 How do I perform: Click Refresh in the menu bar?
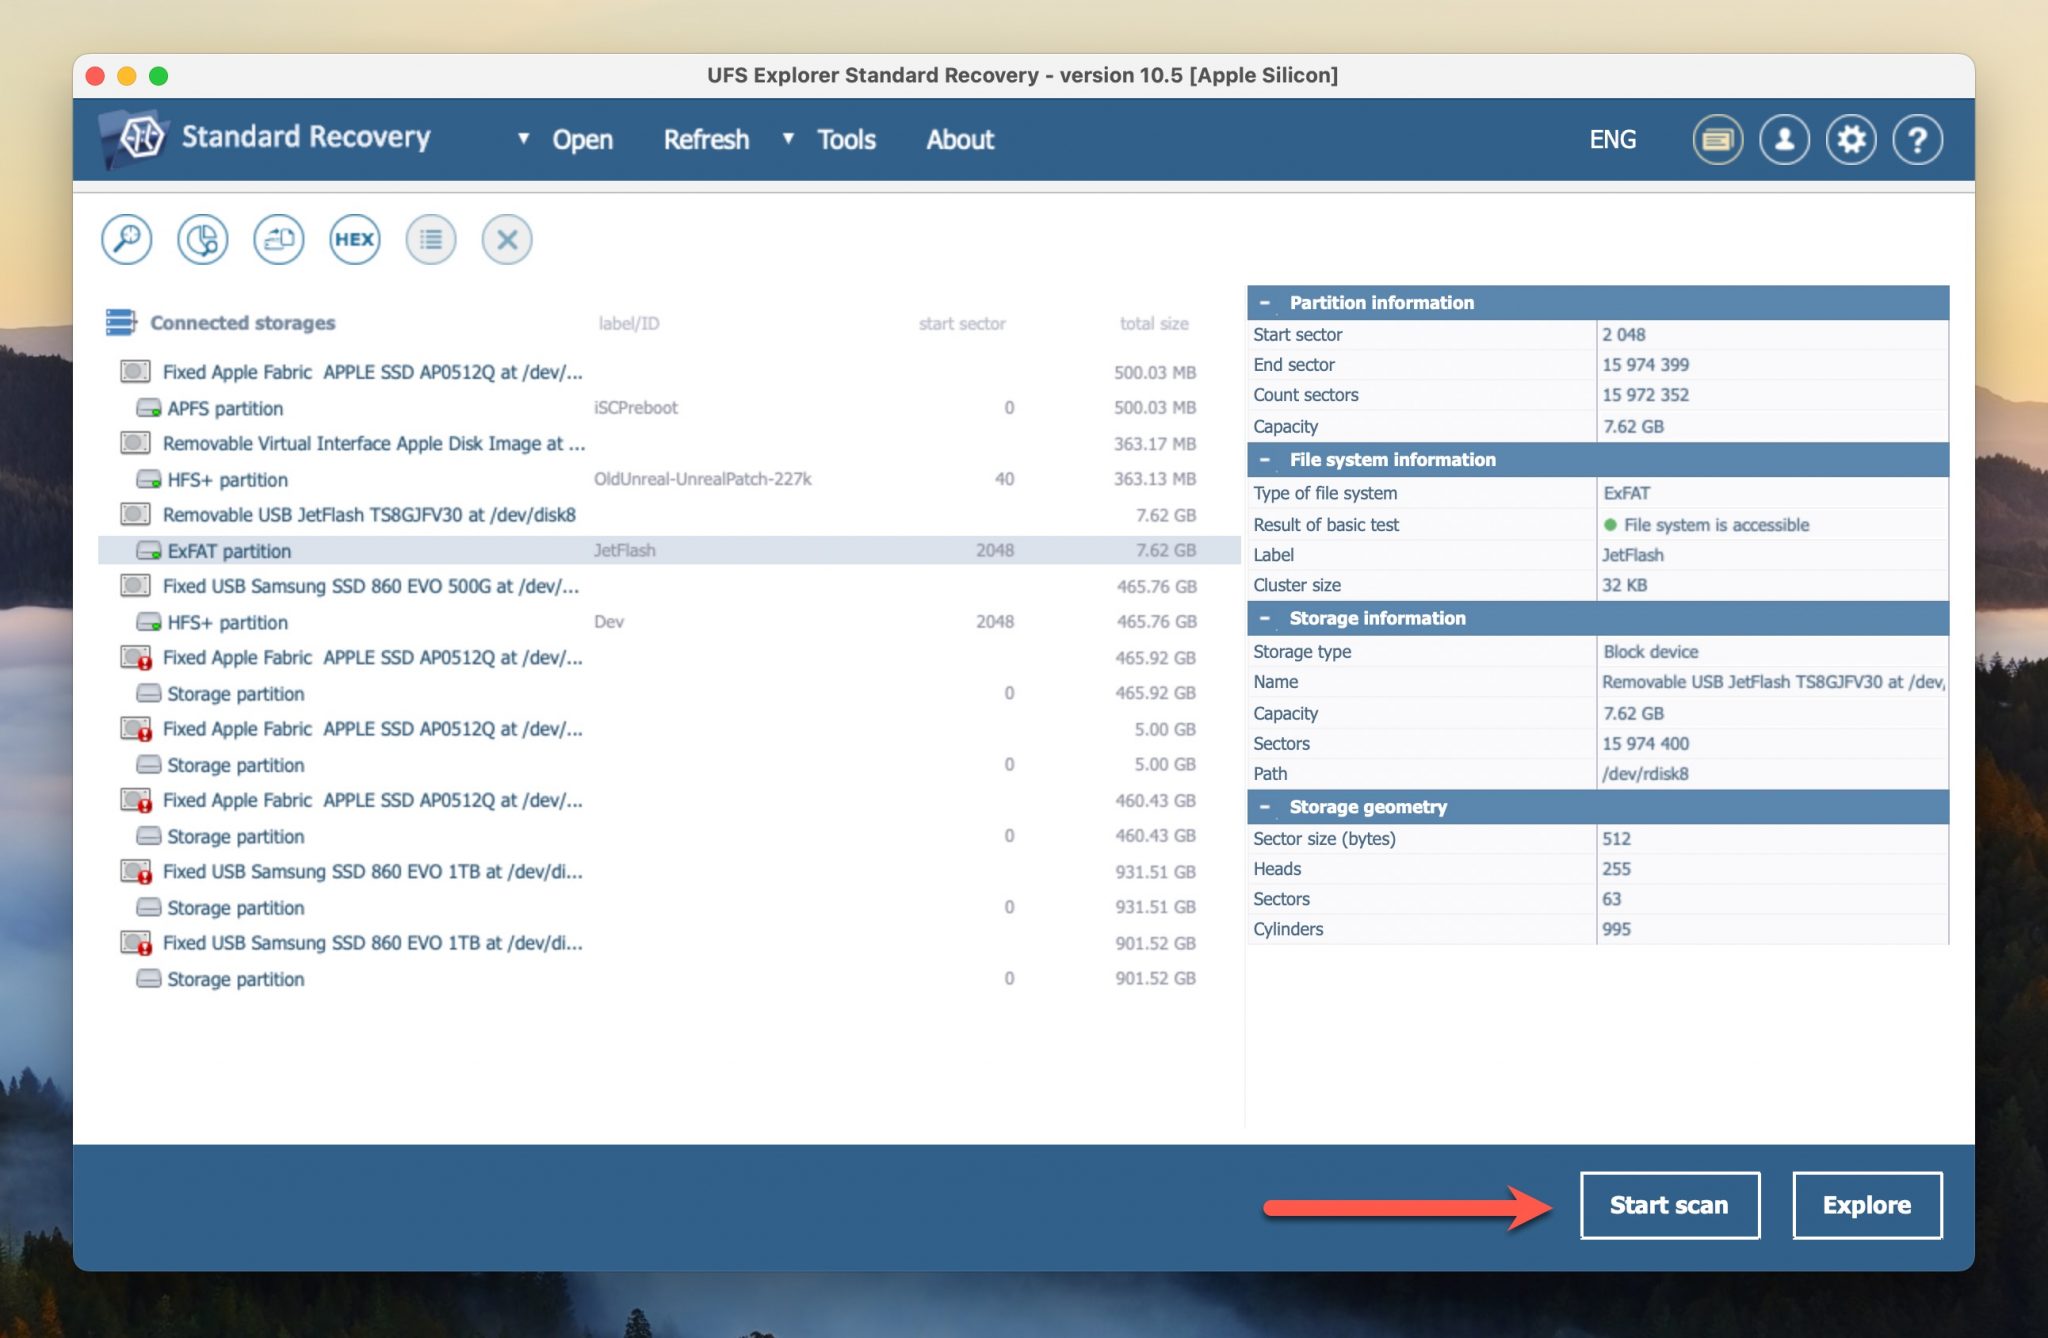[x=706, y=140]
